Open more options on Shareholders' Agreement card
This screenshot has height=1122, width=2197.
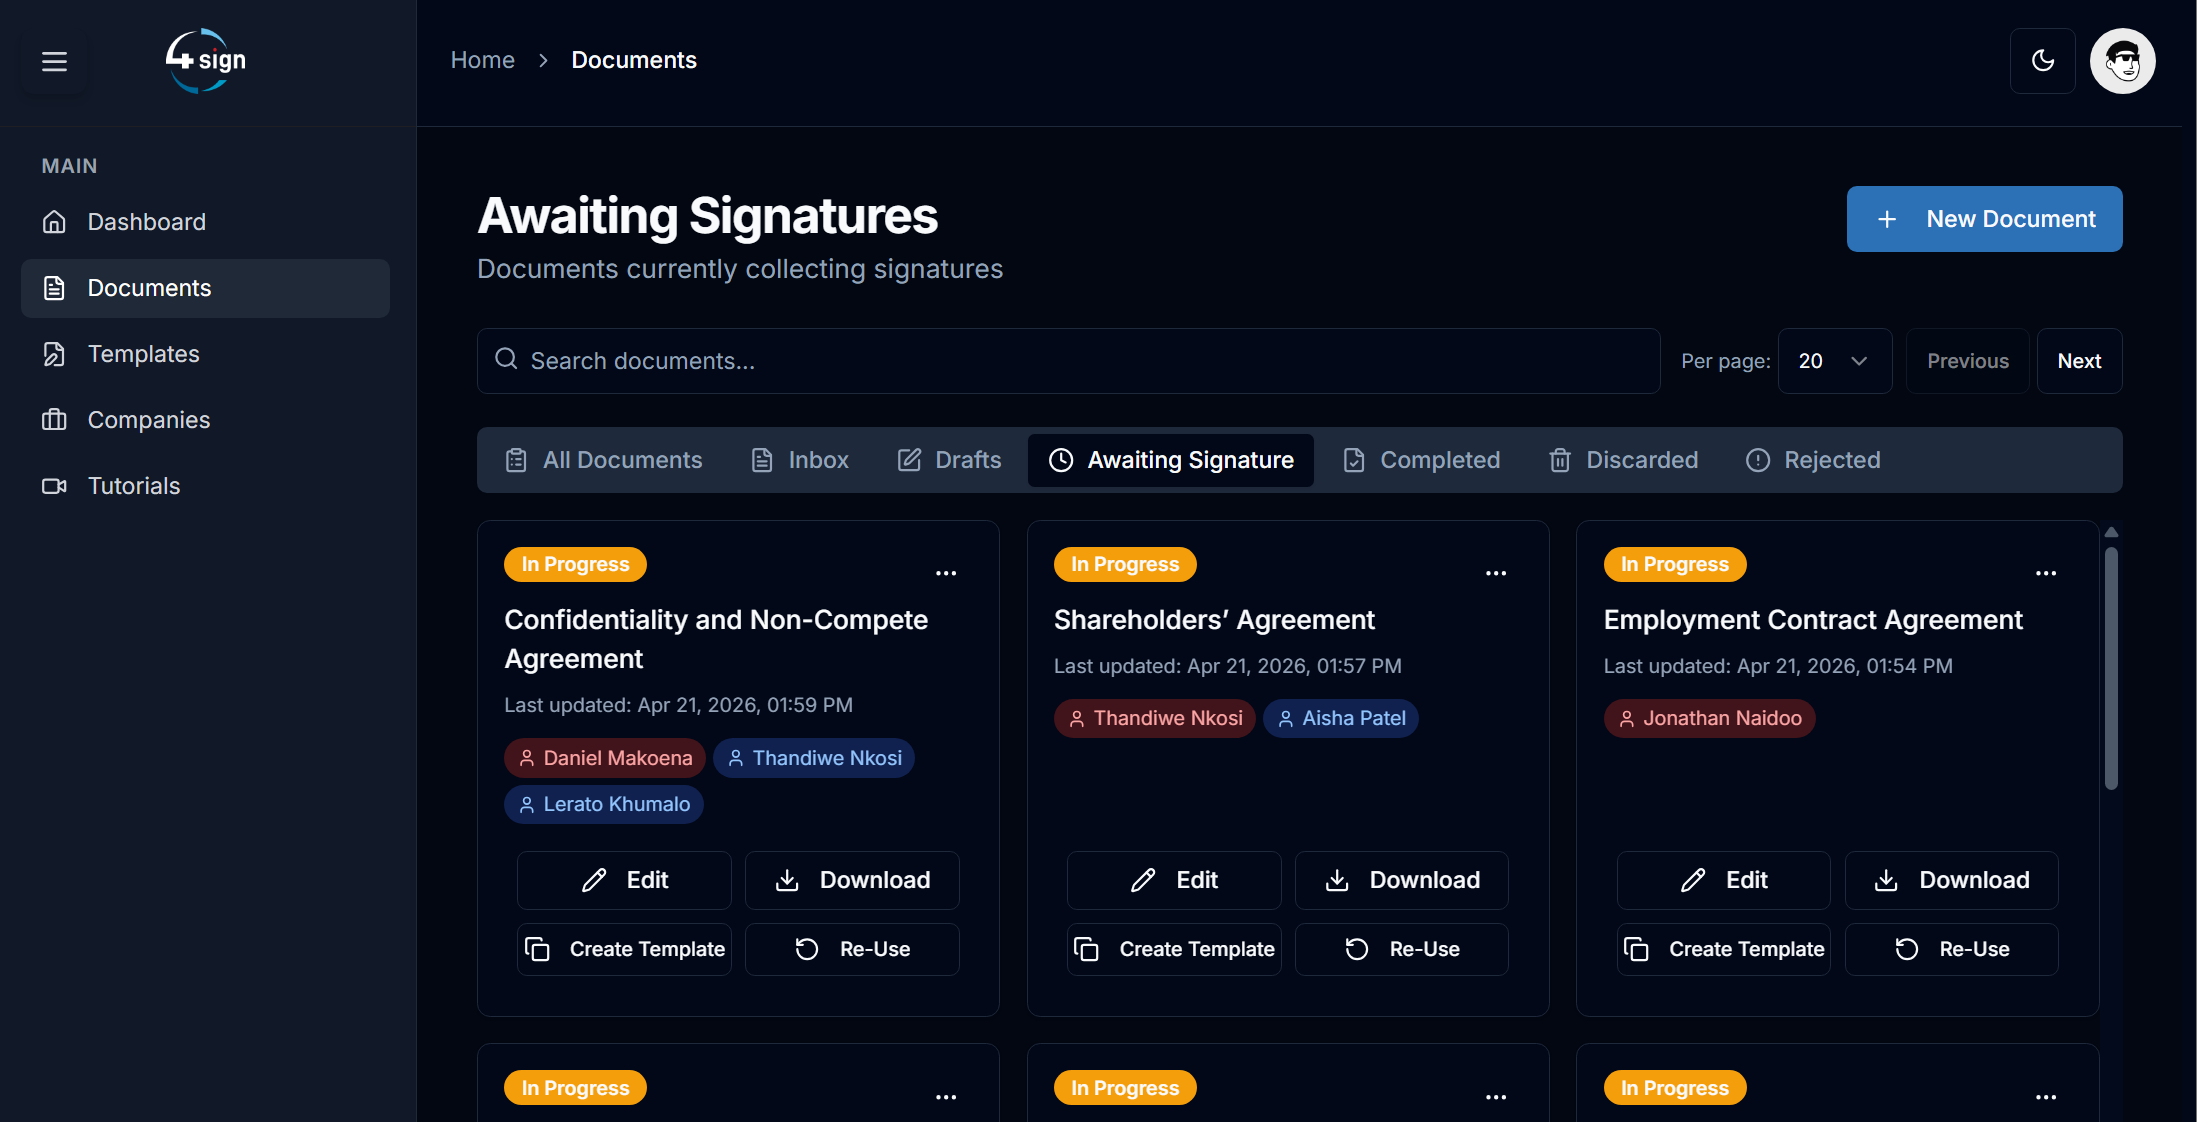1496,573
